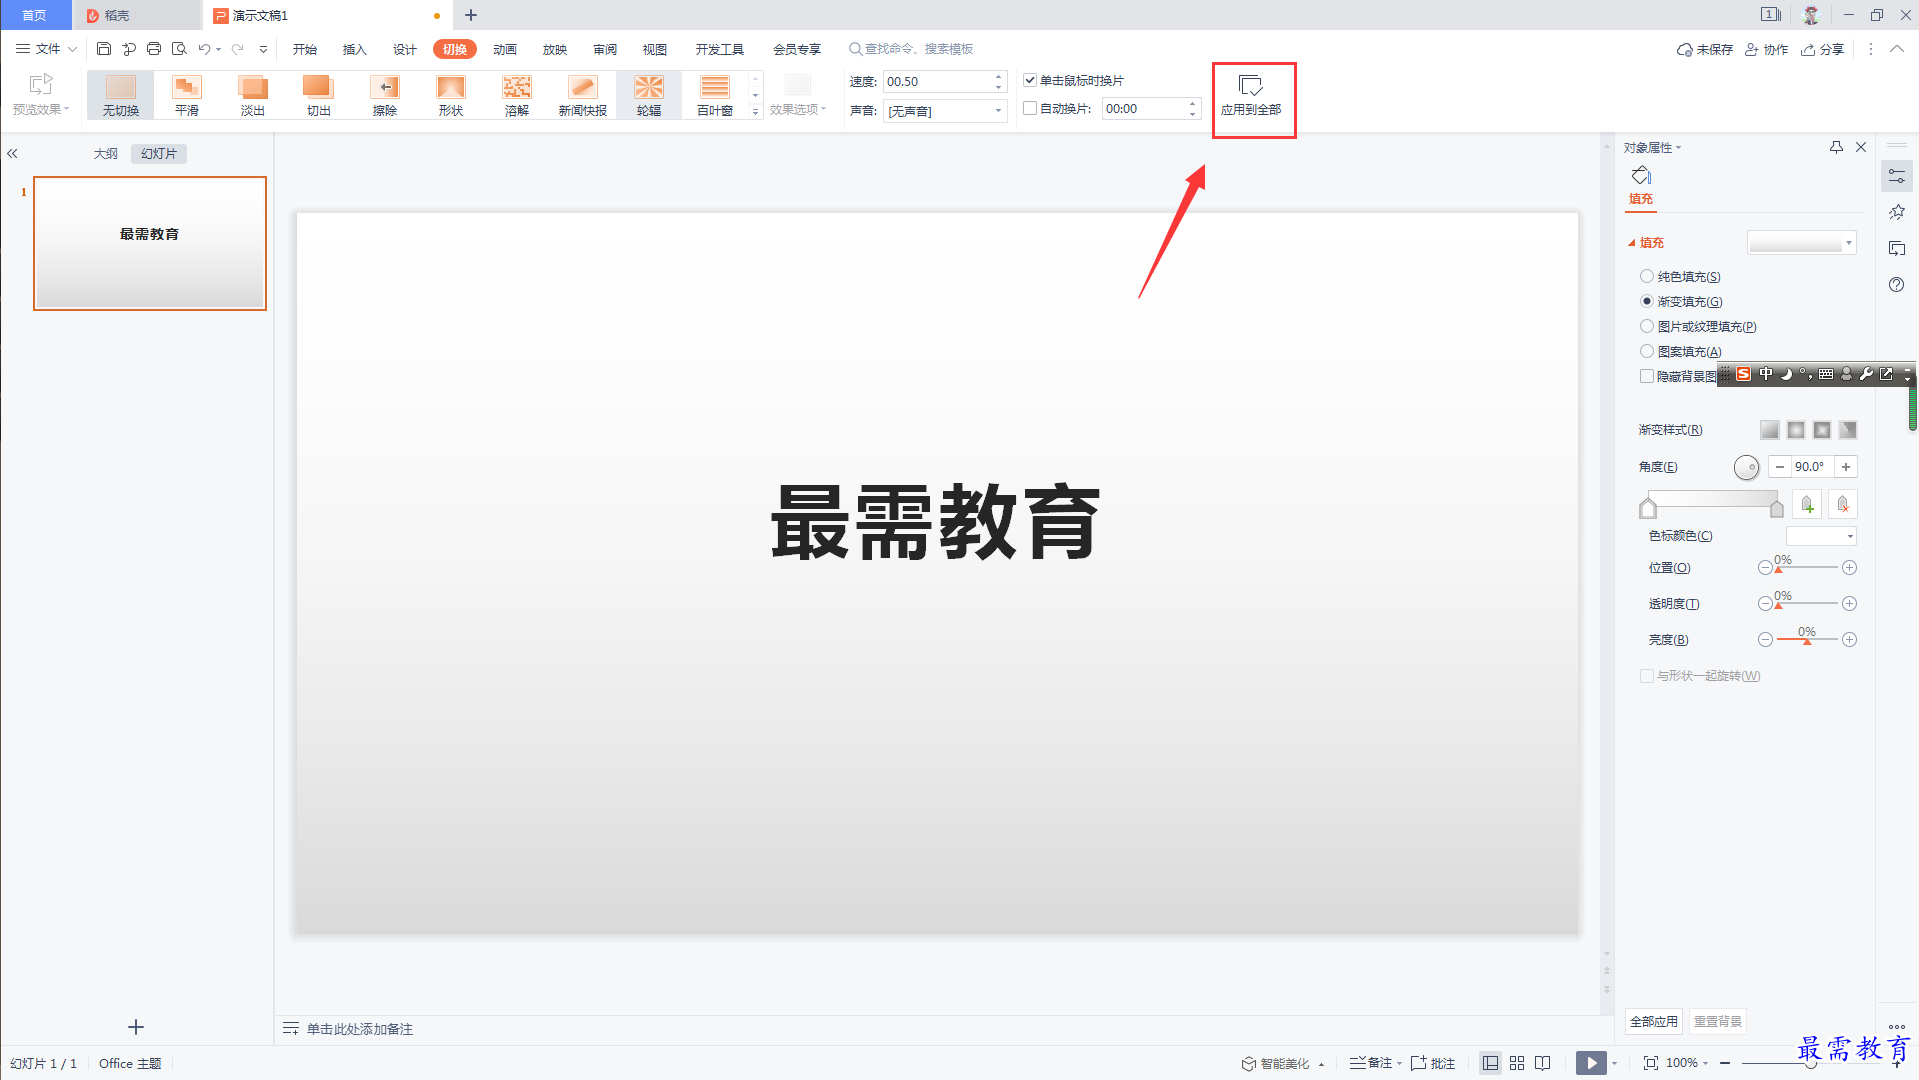Select the 无切换 transition
1919x1080 pixels.
120,96
